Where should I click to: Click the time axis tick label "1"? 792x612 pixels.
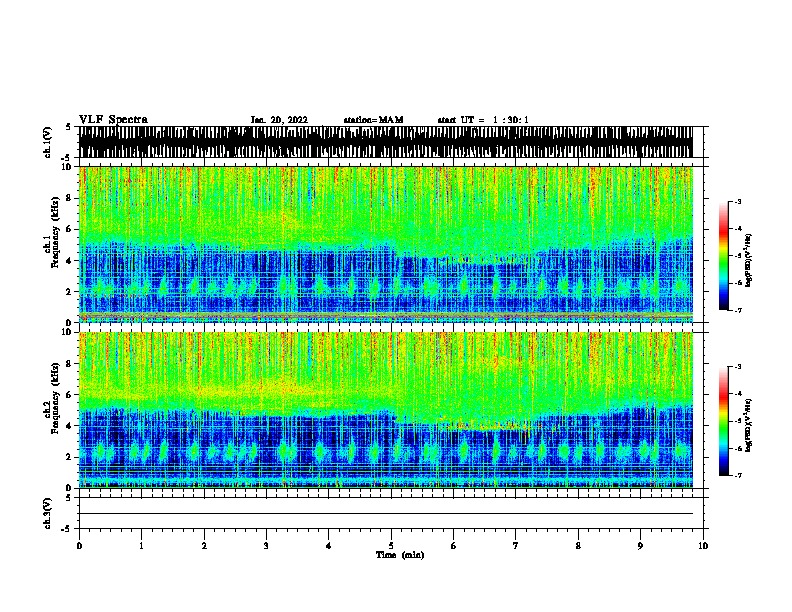click(x=141, y=546)
